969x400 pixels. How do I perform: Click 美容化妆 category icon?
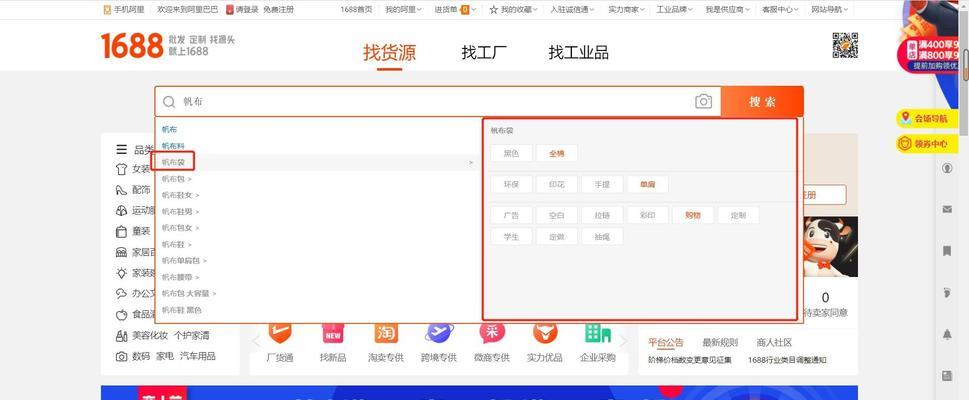click(x=121, y=336)
